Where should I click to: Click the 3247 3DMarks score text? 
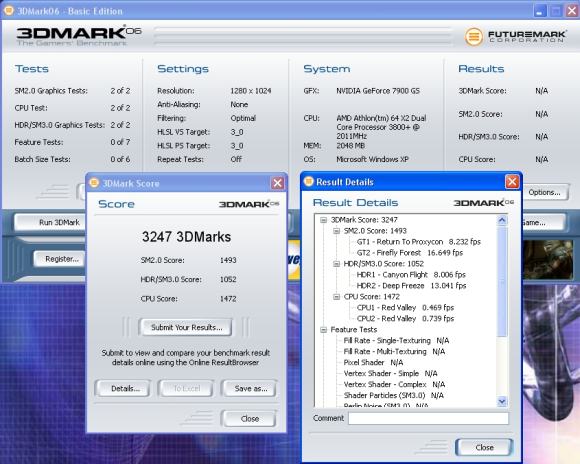186,237
